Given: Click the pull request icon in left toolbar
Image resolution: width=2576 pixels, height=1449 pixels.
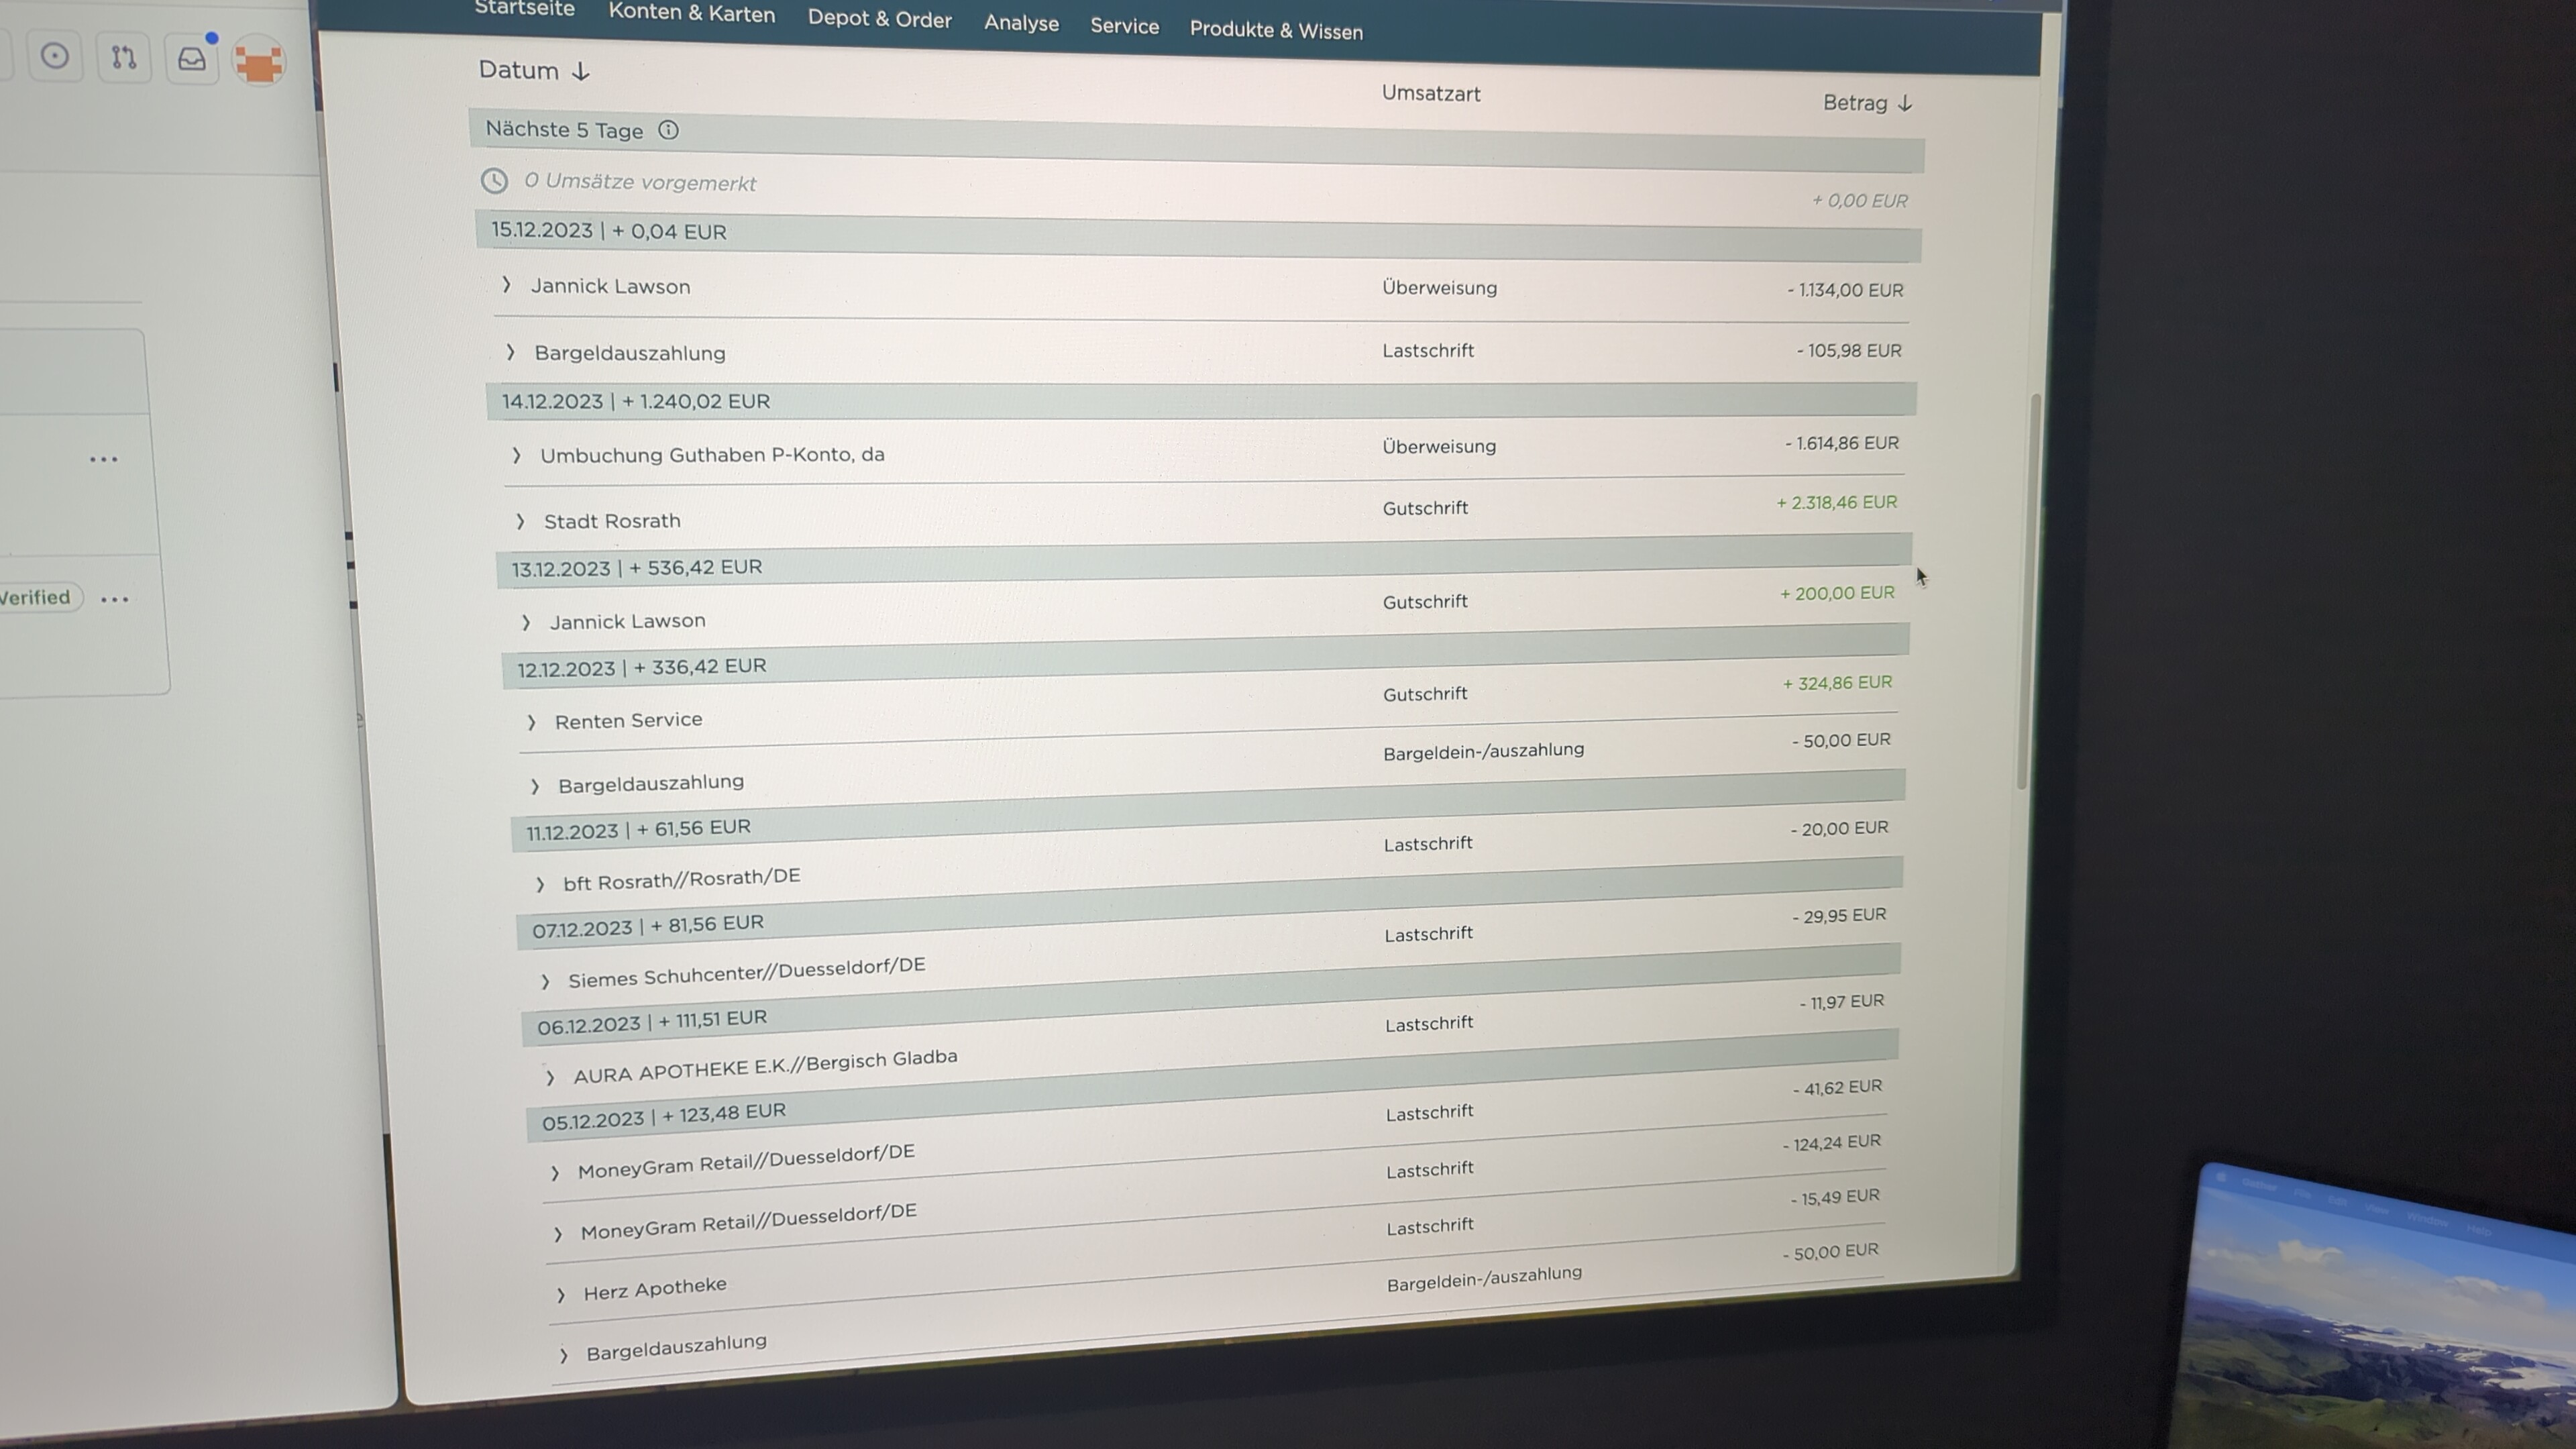Looking at the screenshot, I should coord(123,57).
